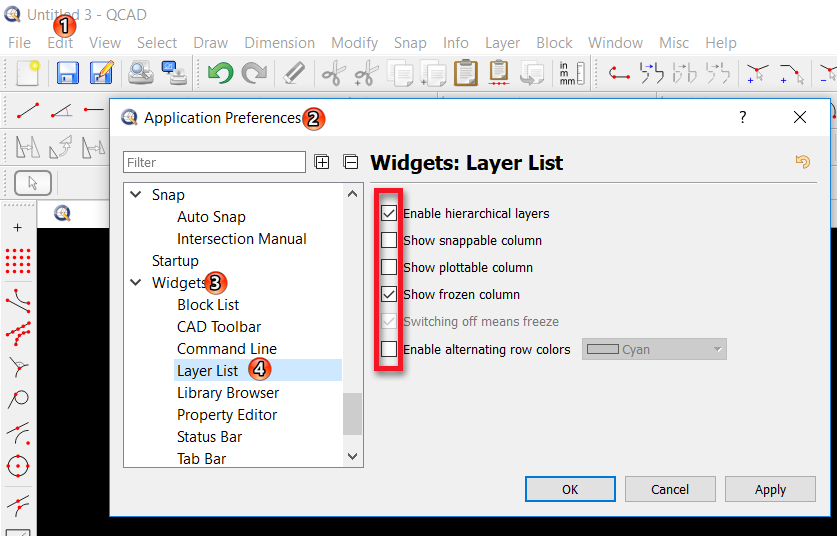Select Command Line tree item
Image resolution: width=837 pixels, height=536 pixels.
pyautogui.click(x=227, y=348)
